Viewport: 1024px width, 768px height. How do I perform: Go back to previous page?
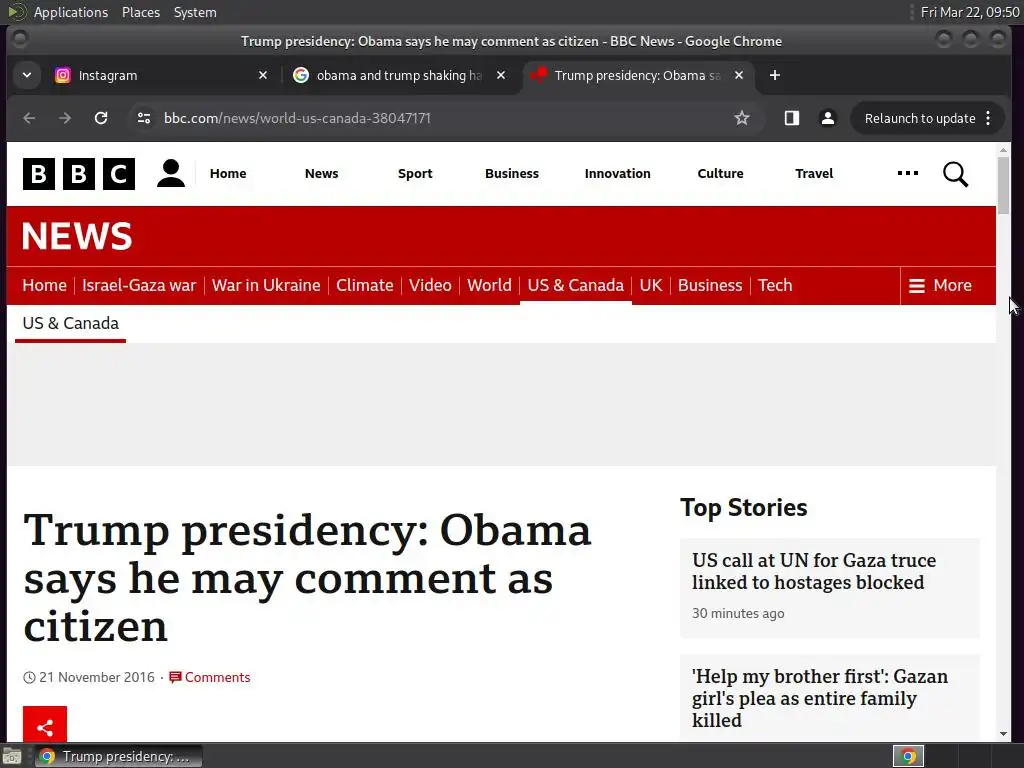29,118
